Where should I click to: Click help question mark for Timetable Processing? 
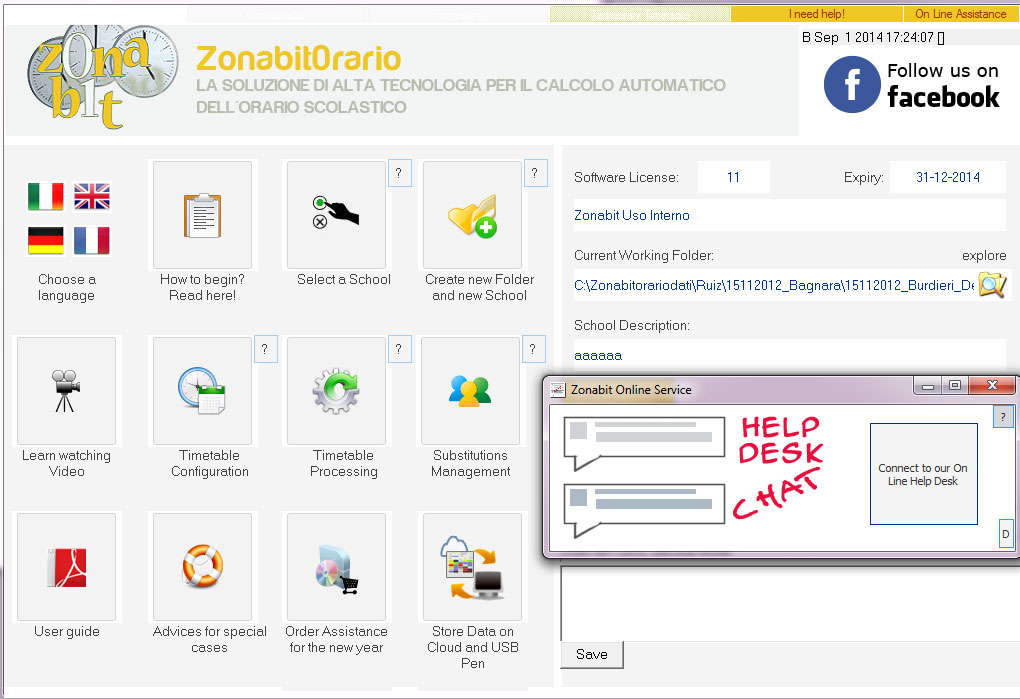pyautogui.click(x=399, y=349)
